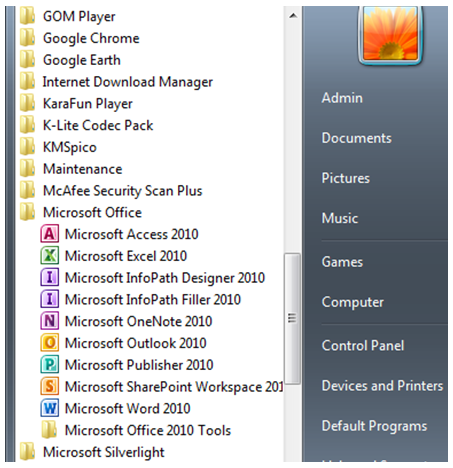
Task: Select Microsoft Outlook 2010 text
Action: tap(135, 343)
